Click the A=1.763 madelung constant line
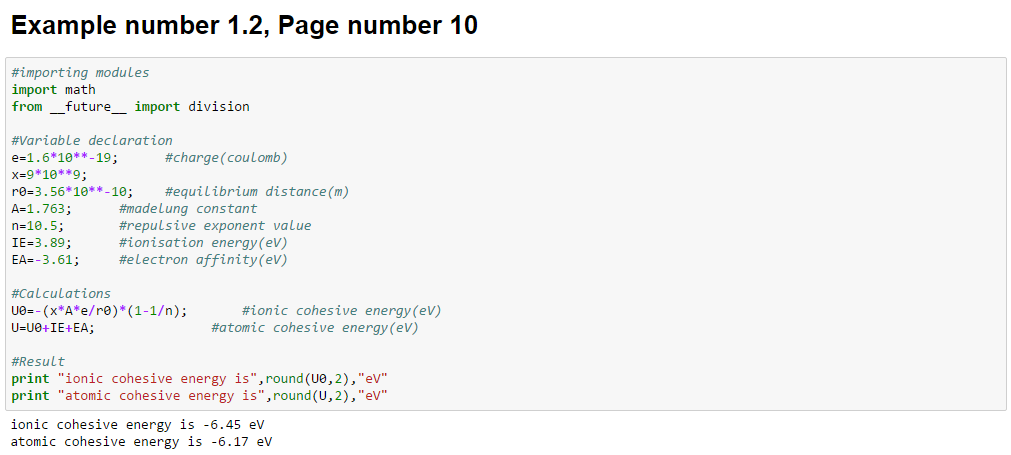The image size is (1011, 455). [x=134, y=209]
